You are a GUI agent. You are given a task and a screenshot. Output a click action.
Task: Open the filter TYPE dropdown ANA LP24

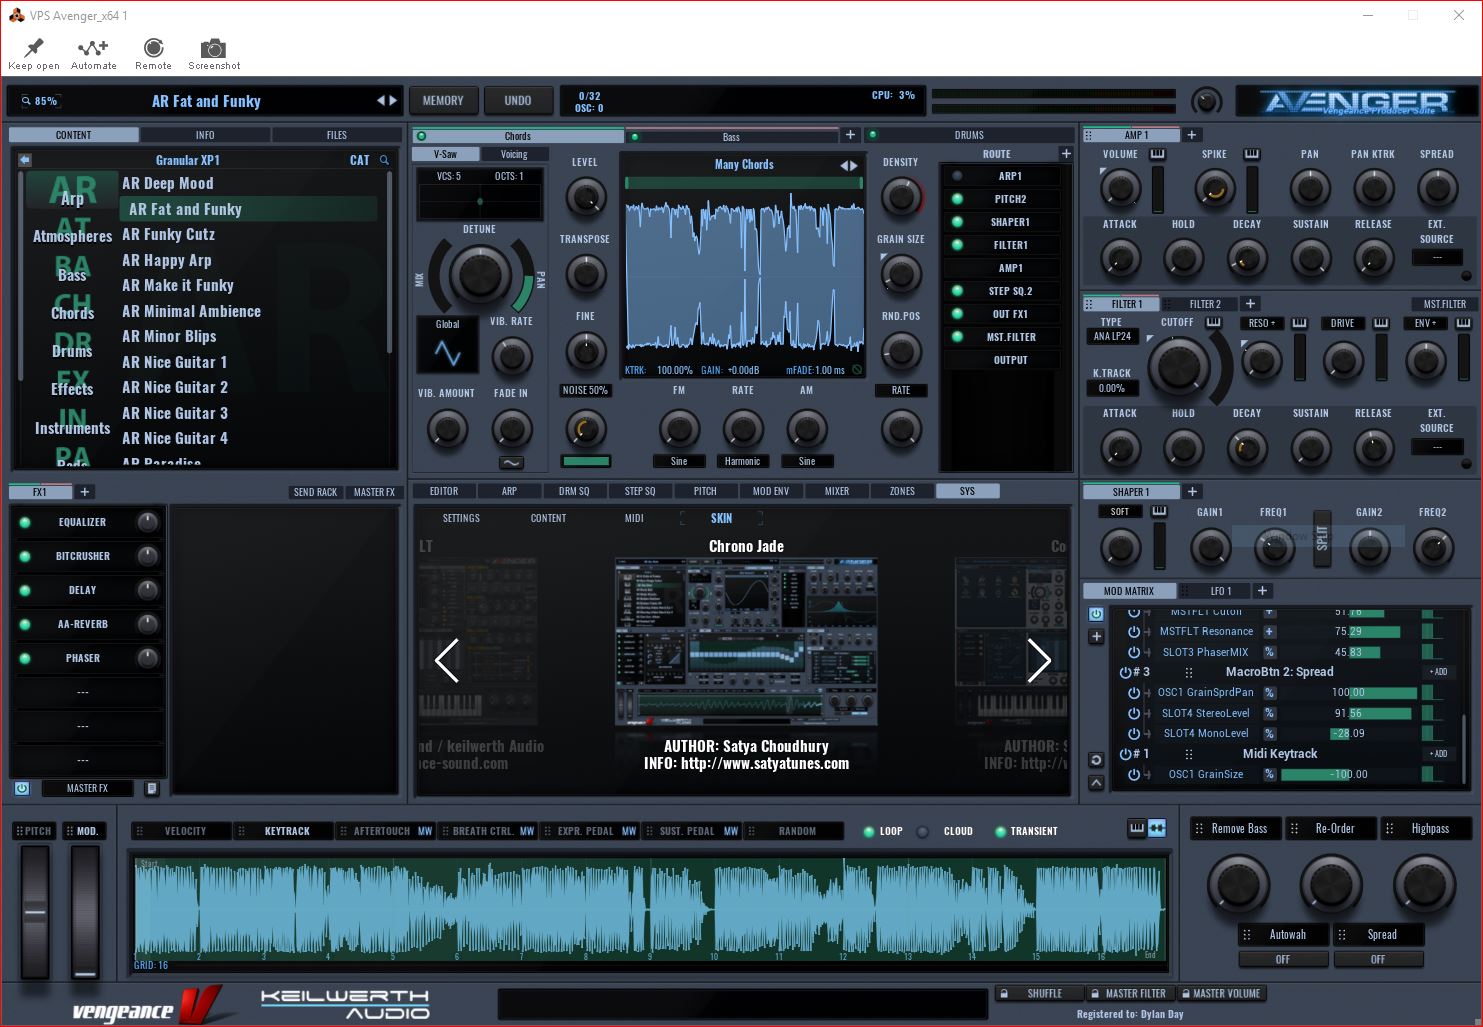click(x=1112, y=337)
